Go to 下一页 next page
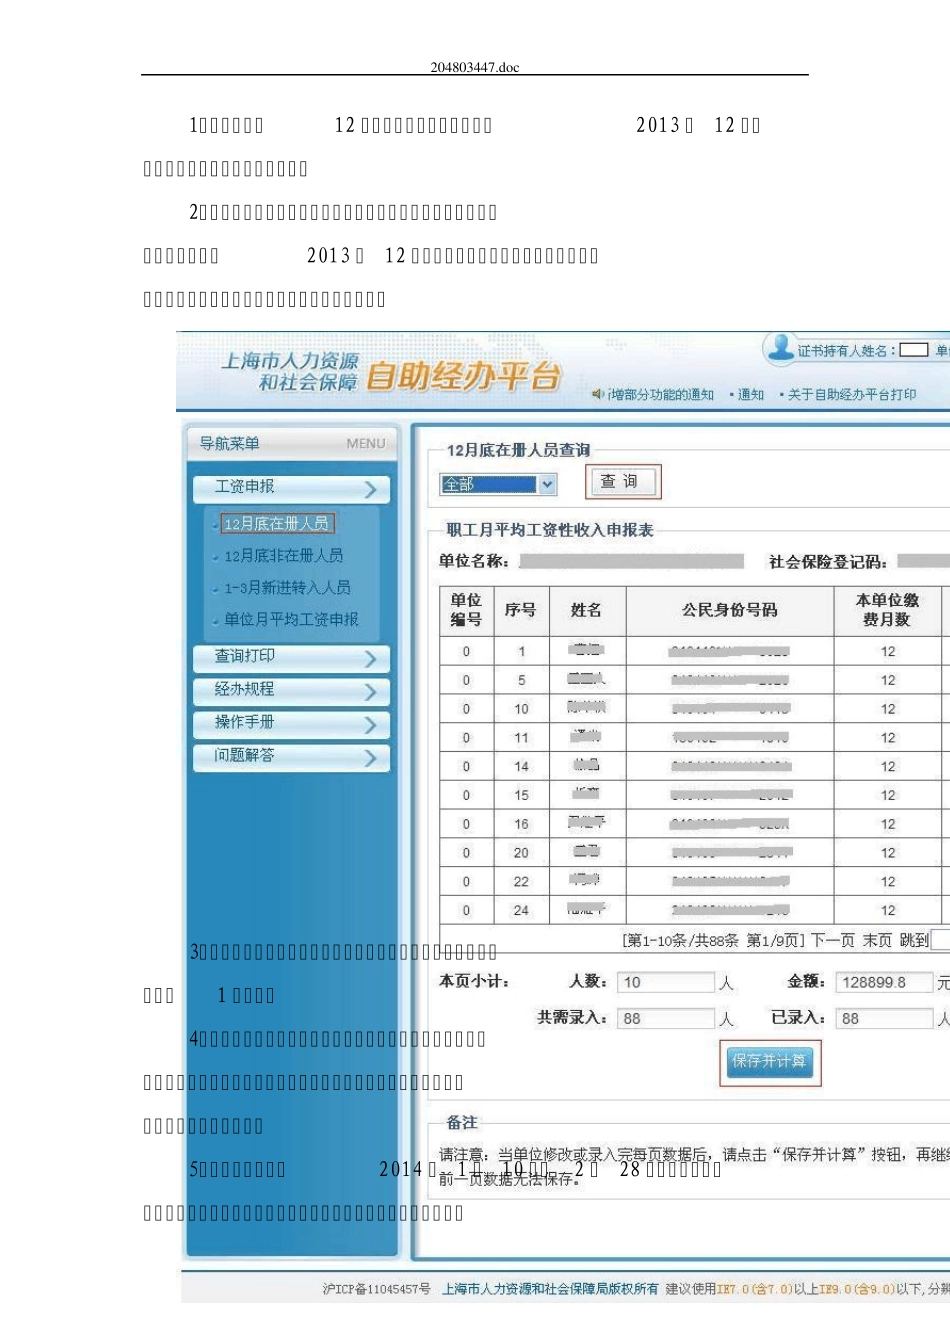 [832, 940]
